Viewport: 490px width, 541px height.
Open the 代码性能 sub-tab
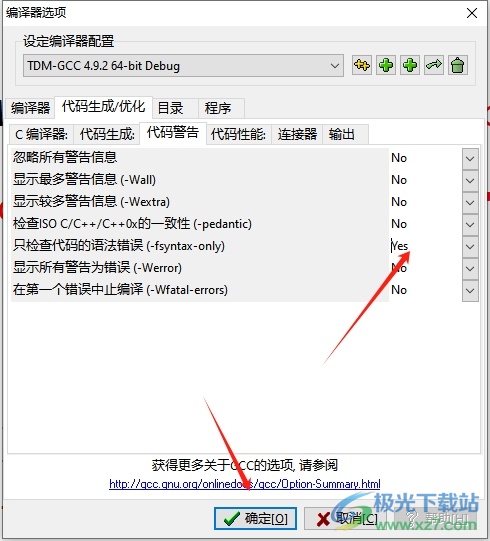point(238,134)
